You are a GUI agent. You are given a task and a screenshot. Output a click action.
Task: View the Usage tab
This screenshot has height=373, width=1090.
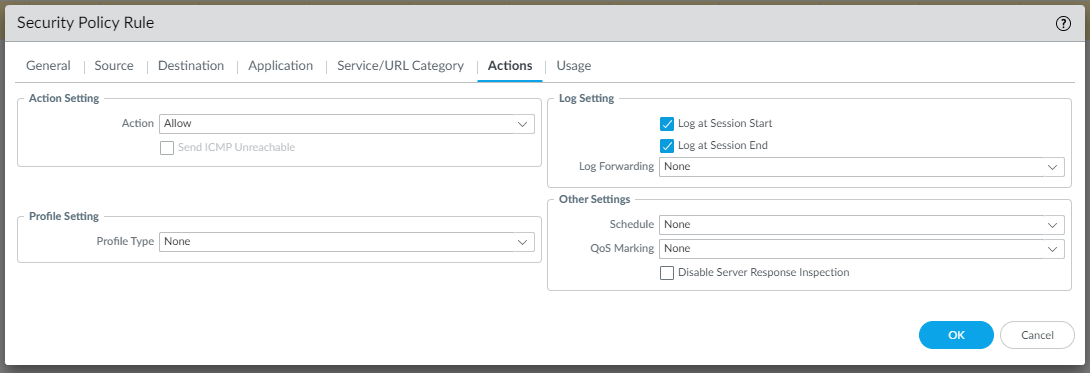click(x=574, y=66)
